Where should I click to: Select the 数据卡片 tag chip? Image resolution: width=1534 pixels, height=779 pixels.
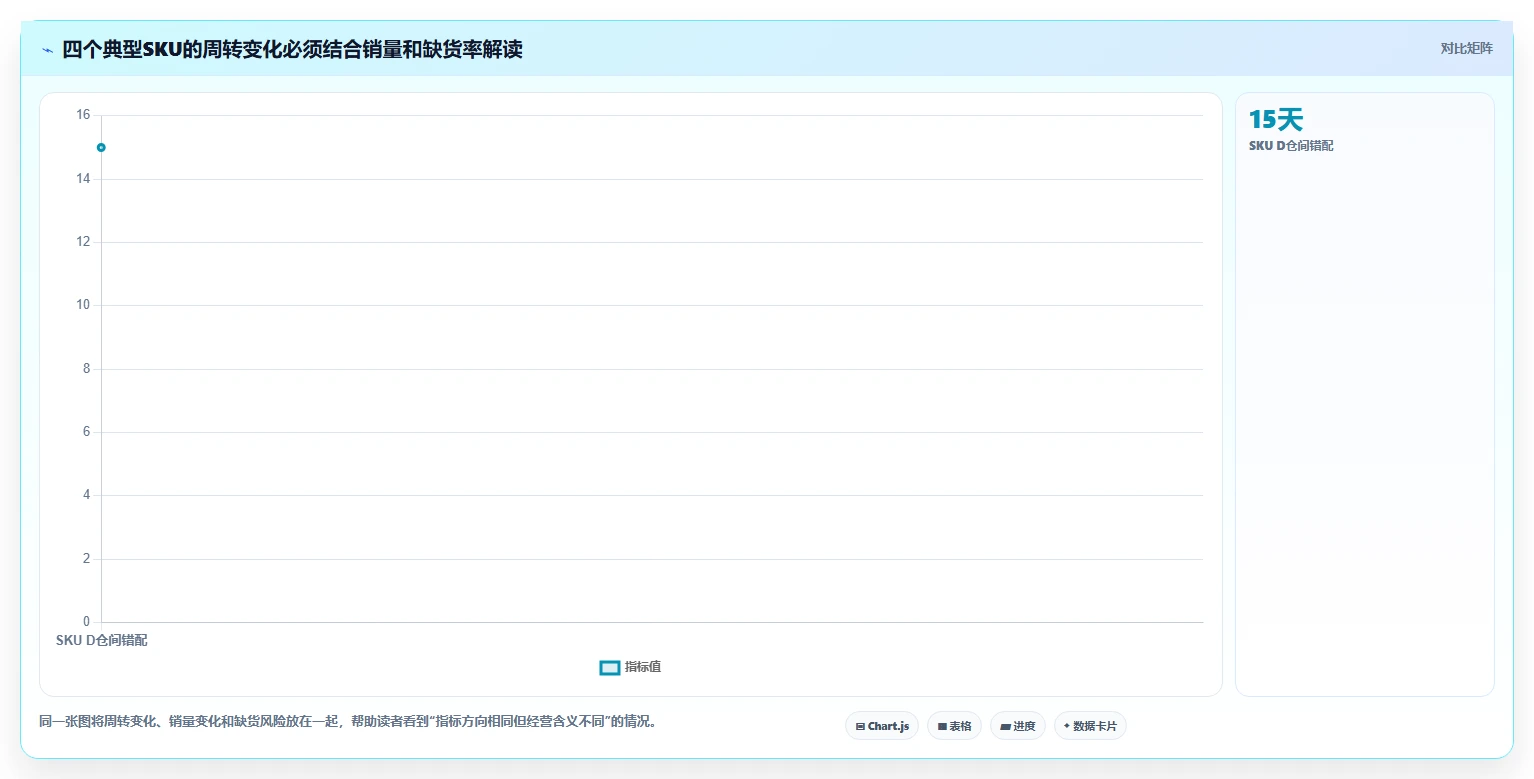pyautogui.click(x=1090, y=726)
